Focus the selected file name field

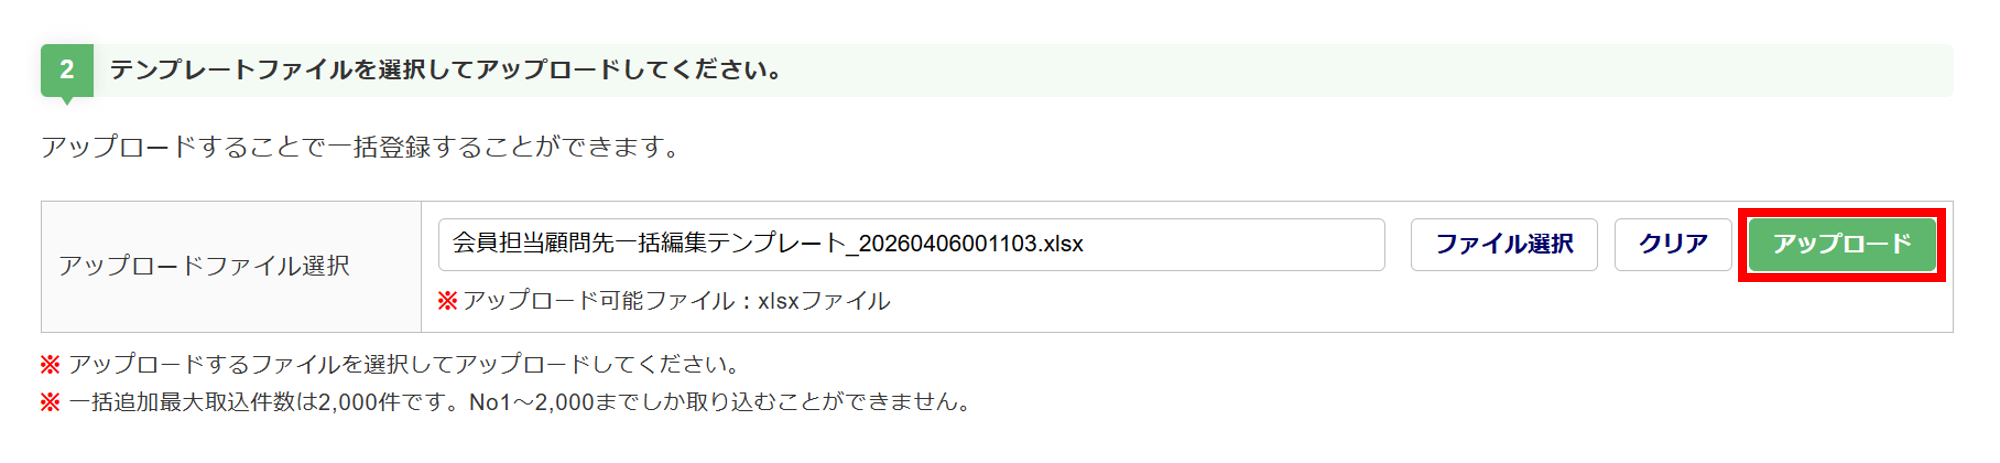point(910,245)
